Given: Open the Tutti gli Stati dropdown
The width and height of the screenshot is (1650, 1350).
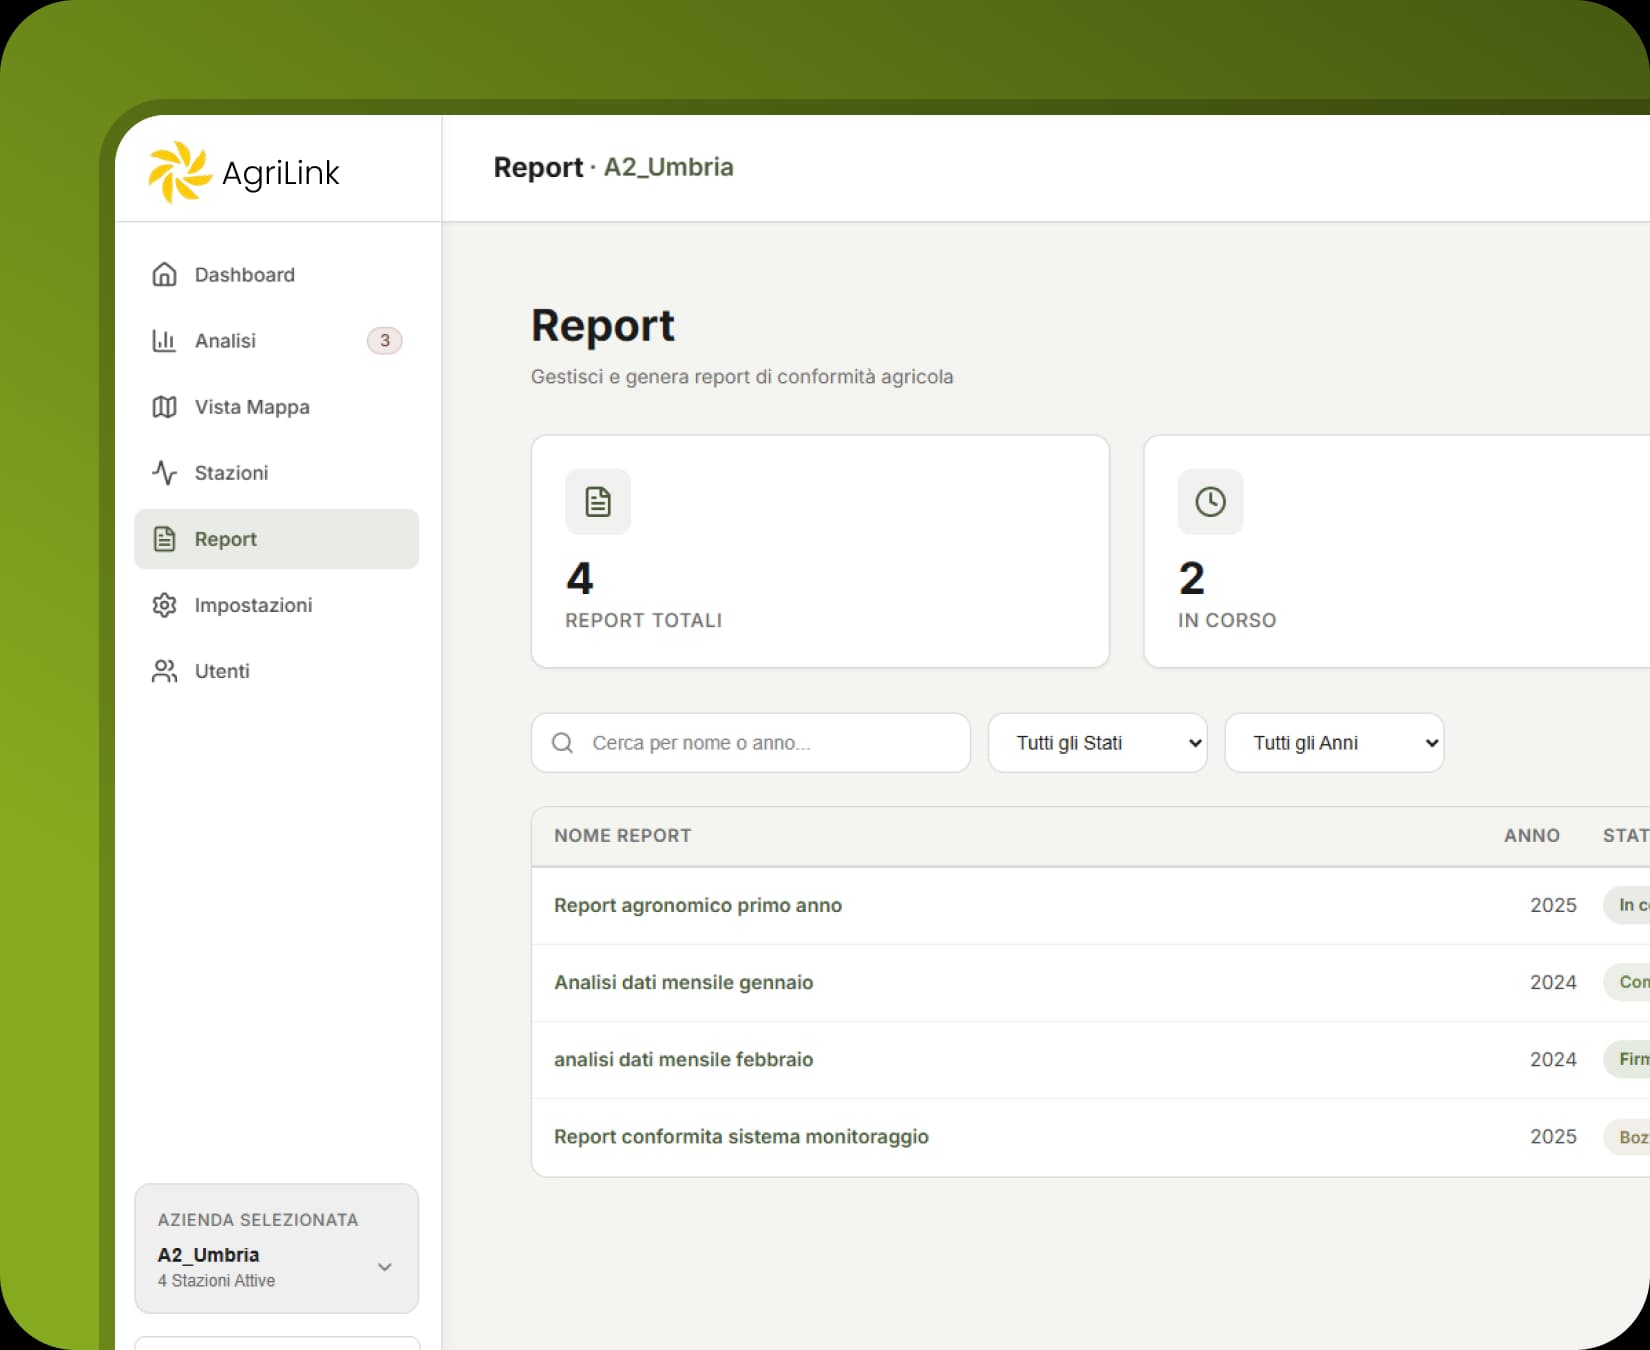Looking at the screenshot, I should 1097,743.
